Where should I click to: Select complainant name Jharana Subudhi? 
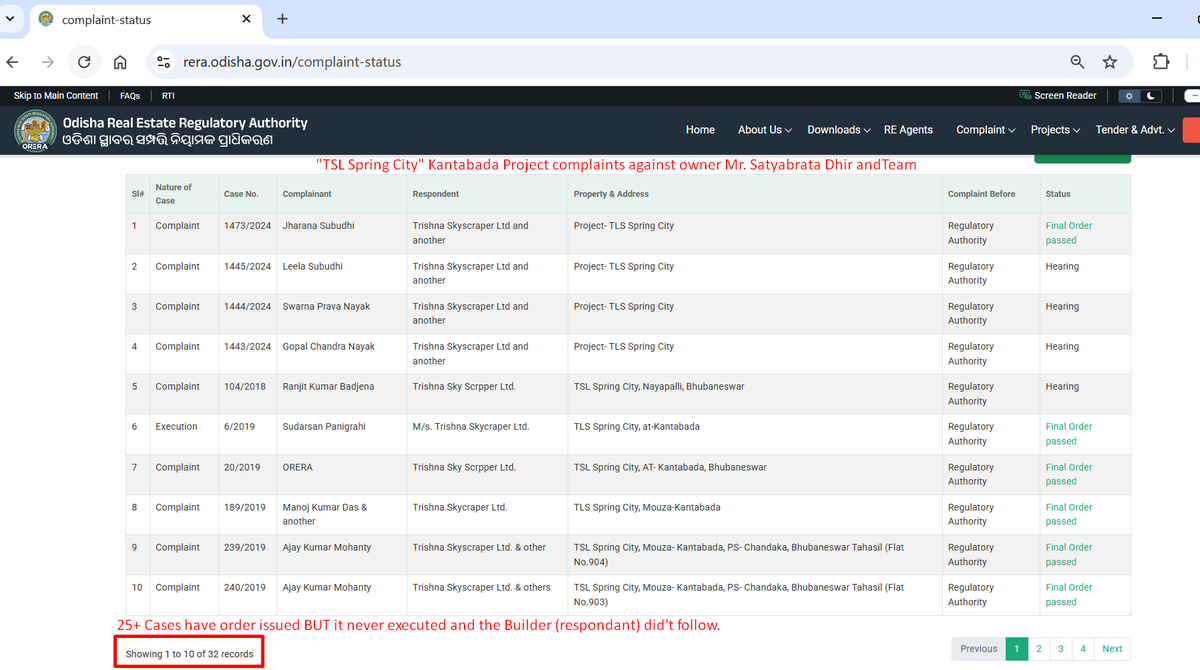pos(319,226)
